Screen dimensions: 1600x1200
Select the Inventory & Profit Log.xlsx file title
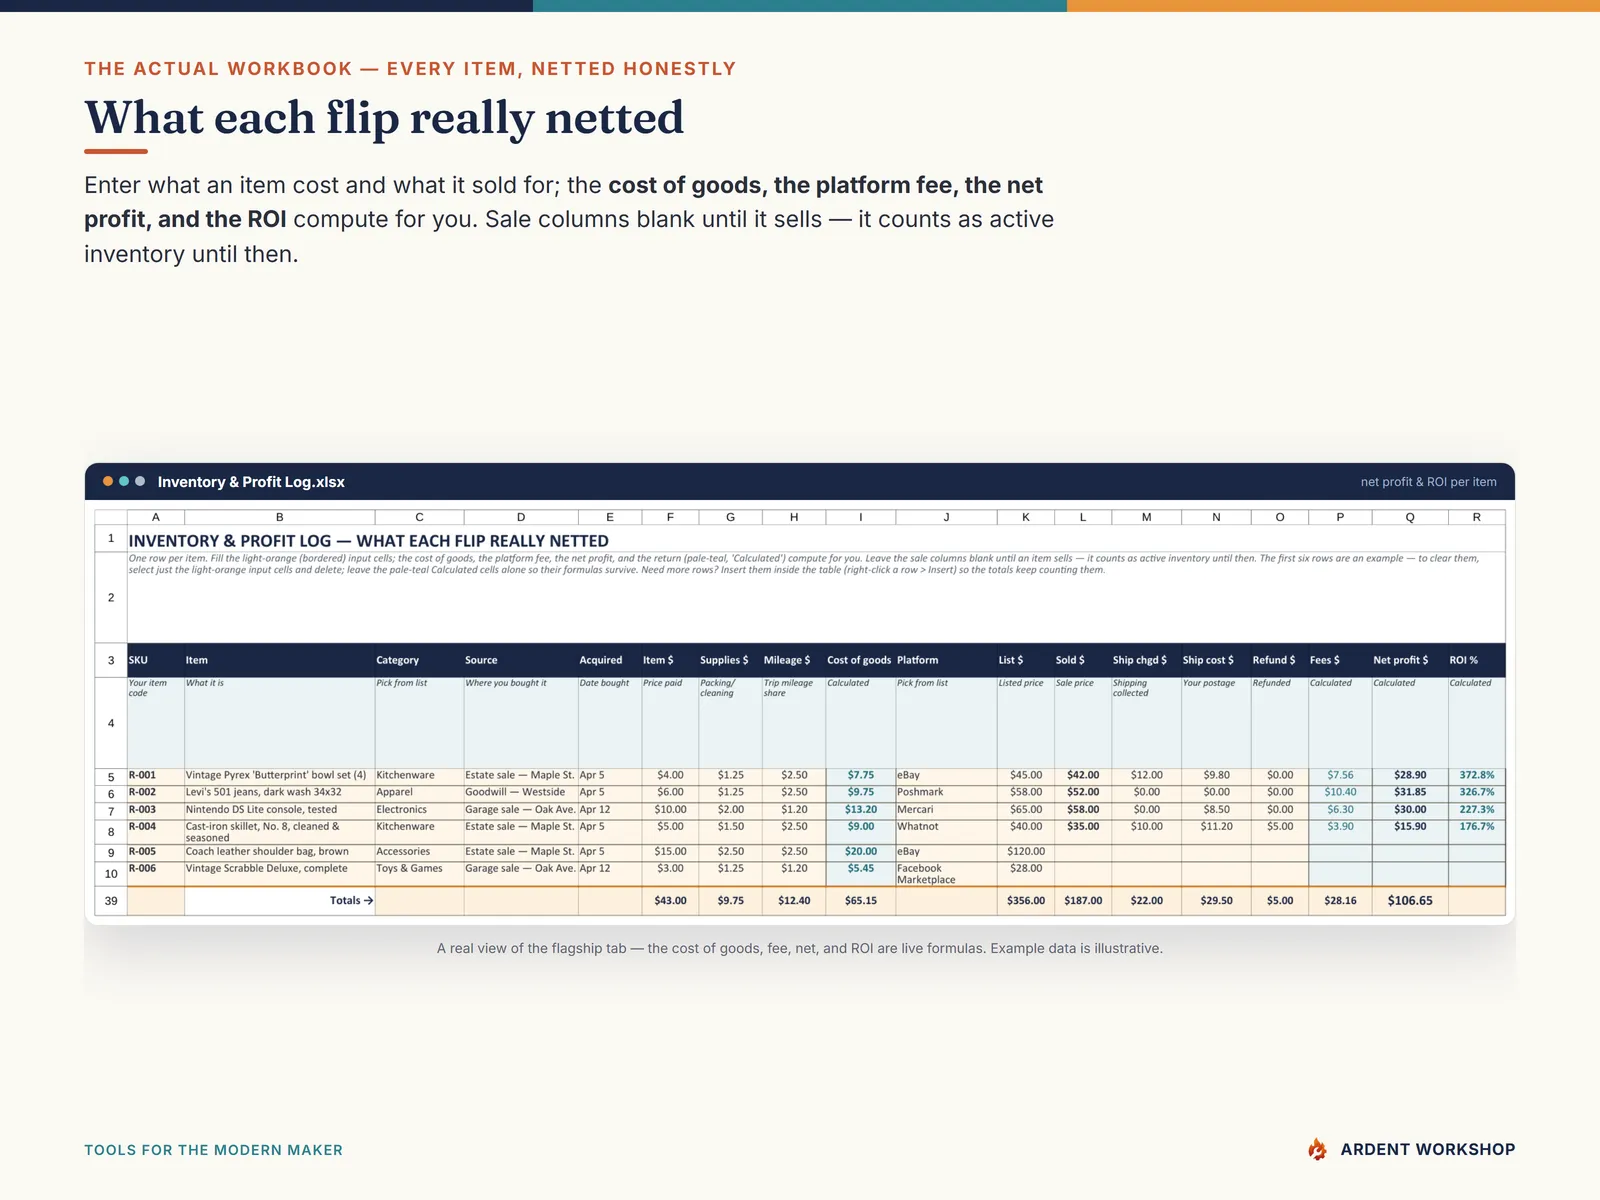(251, 482)
